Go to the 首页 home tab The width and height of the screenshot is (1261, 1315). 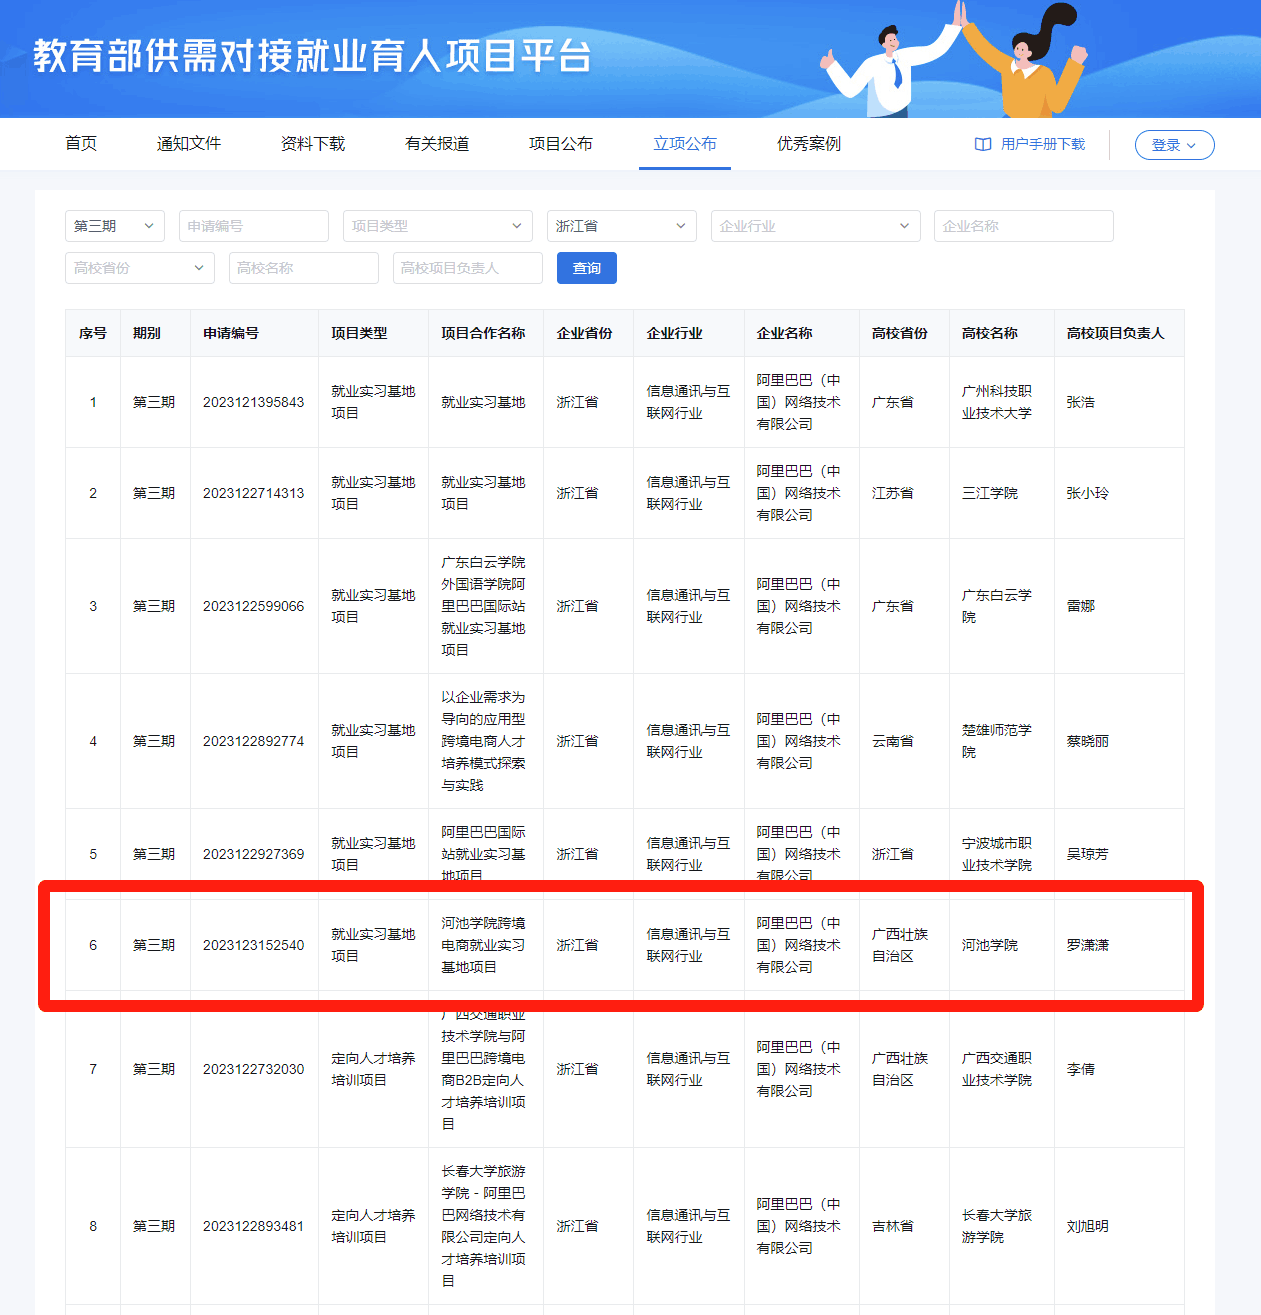pyautogui.click(x=81, y=144)
